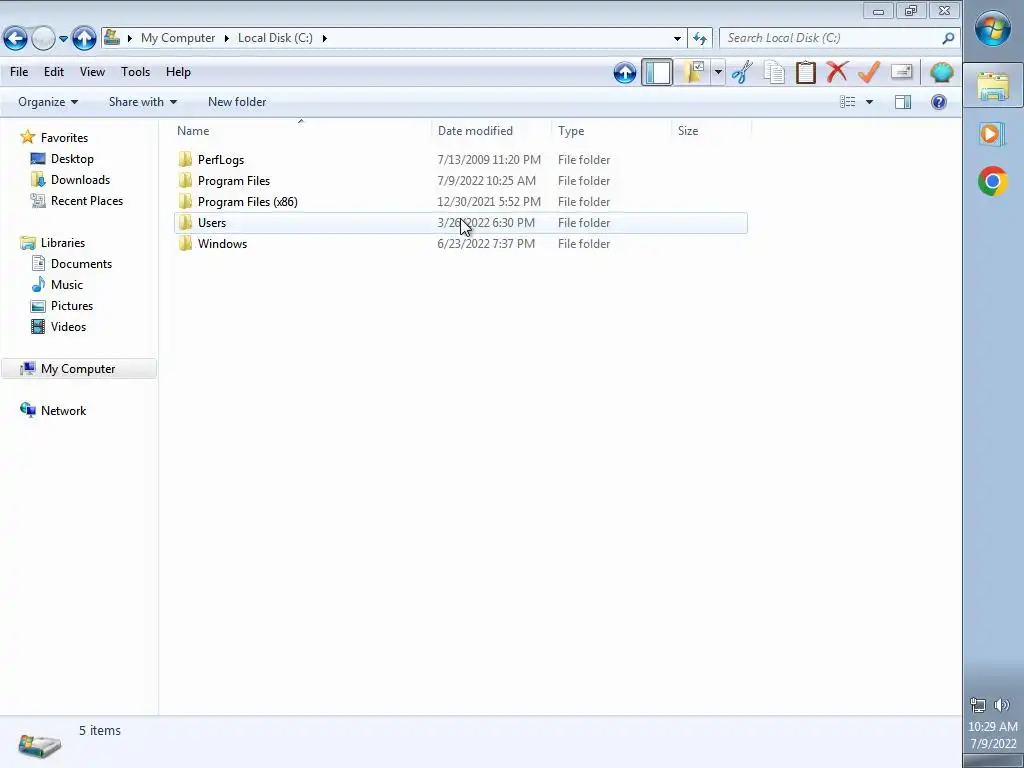1024x768 pixels.
Task: Open the Edit menu
Action: tap(54, 72)
